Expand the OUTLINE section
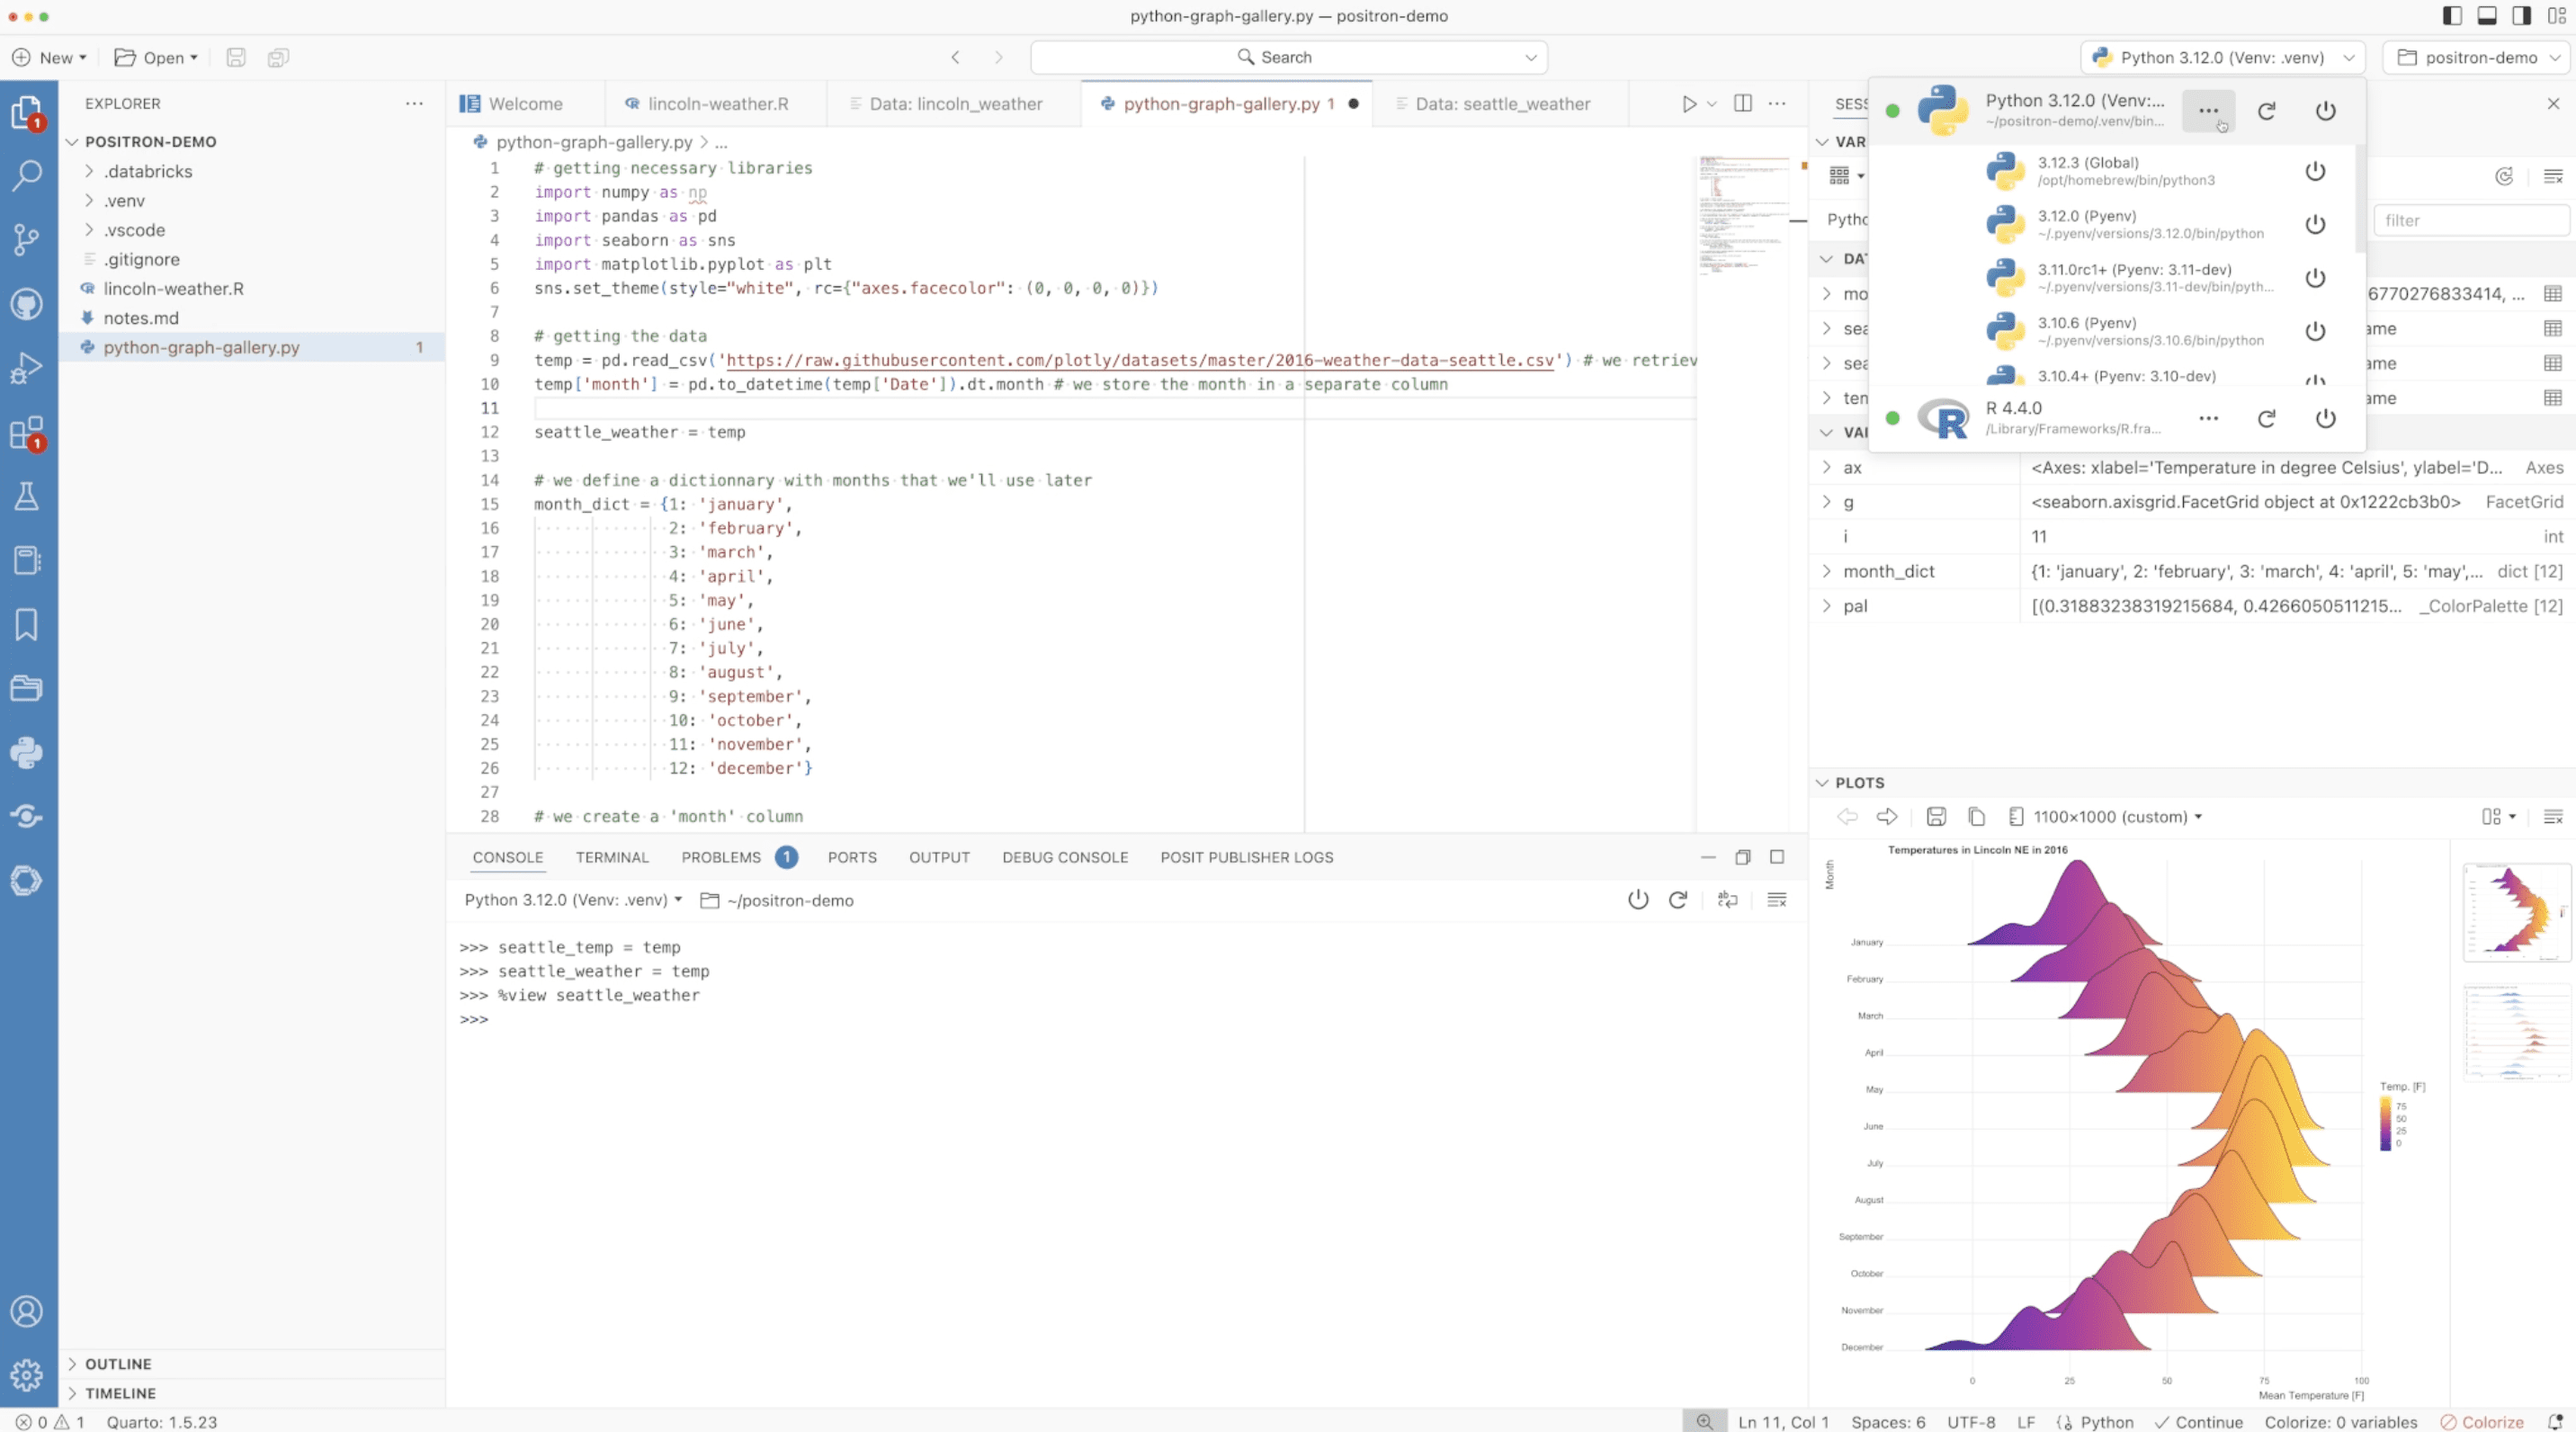 click(117, 1364)
